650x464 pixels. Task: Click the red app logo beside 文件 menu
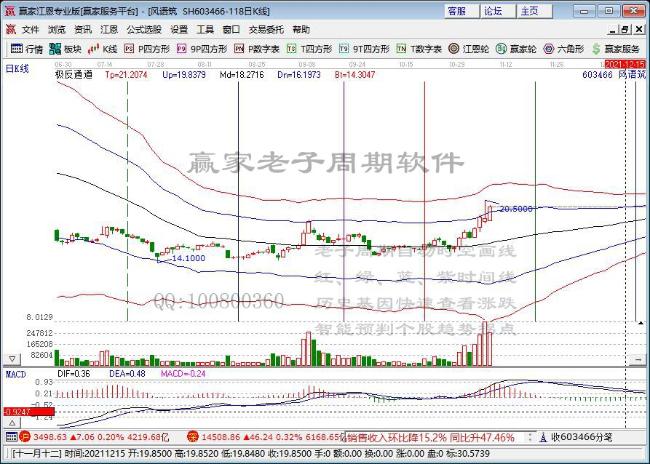pyautogui.click(x=11, y=29)
